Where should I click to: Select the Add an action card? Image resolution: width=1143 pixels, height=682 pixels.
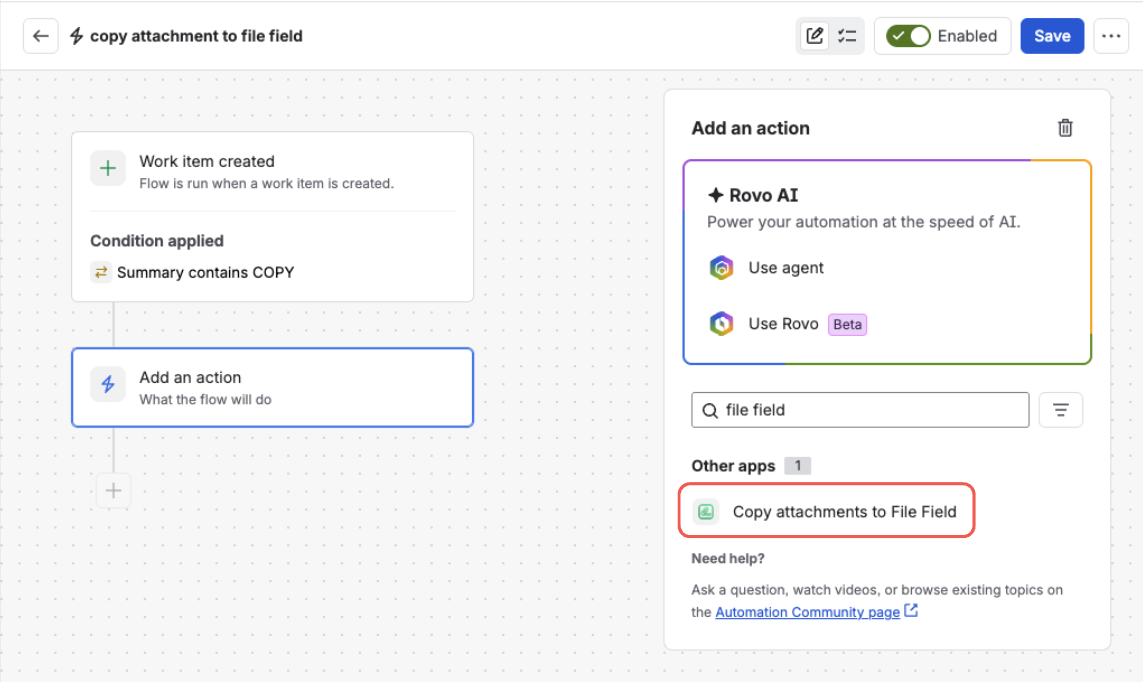[272, 388]
